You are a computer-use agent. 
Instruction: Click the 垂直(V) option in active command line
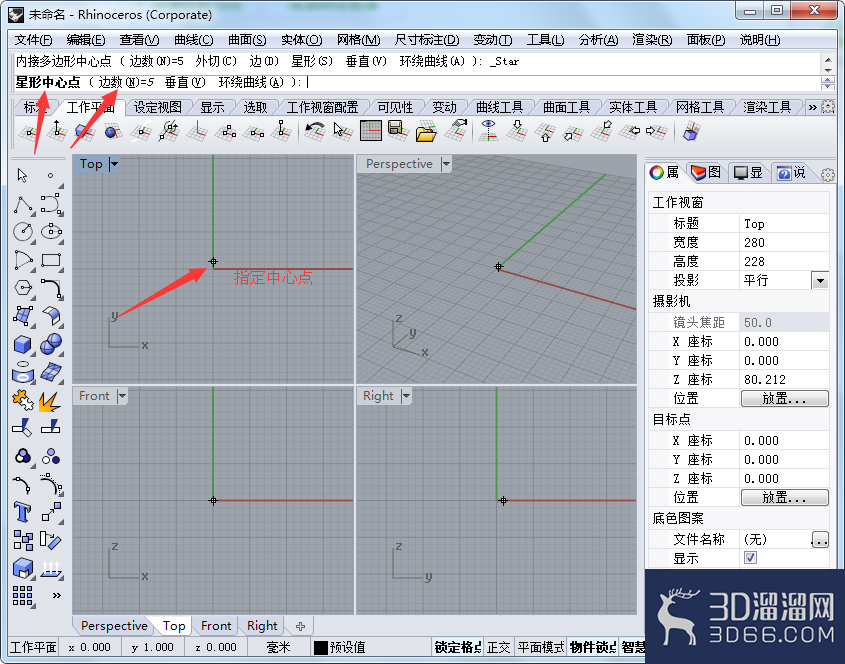pyautogui.click(x=185, y=82)
